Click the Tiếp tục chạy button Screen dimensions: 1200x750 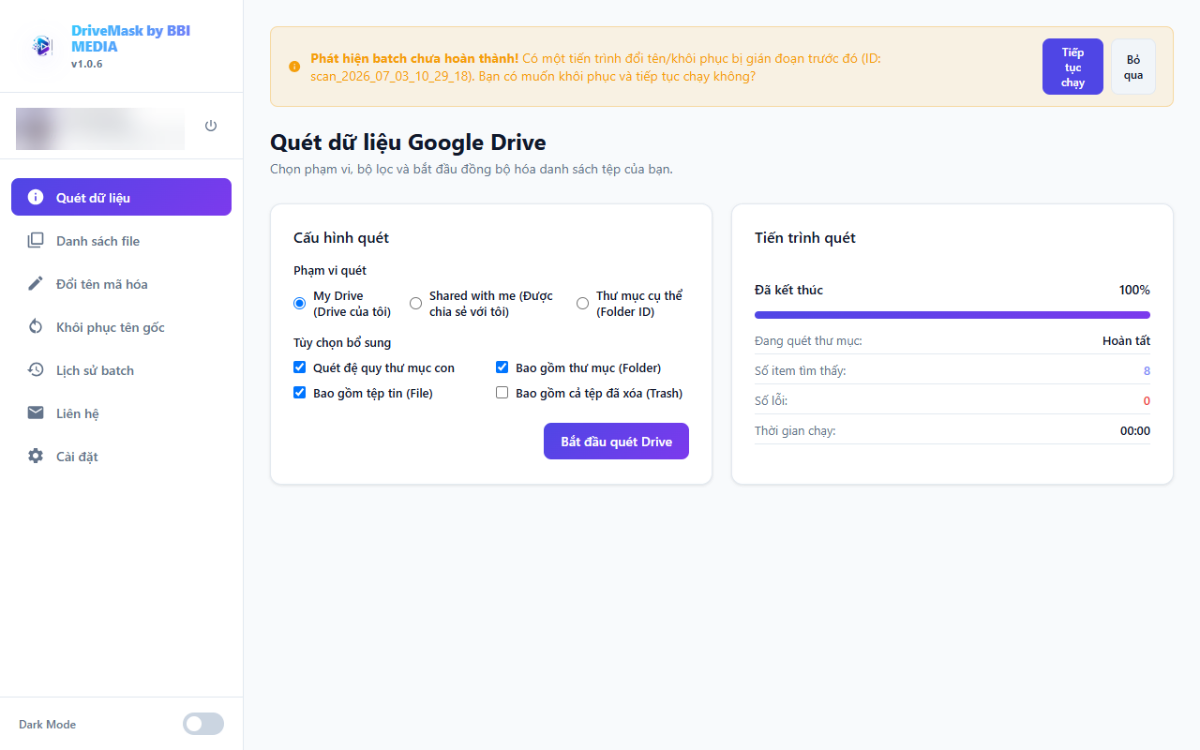[1073, 67]
